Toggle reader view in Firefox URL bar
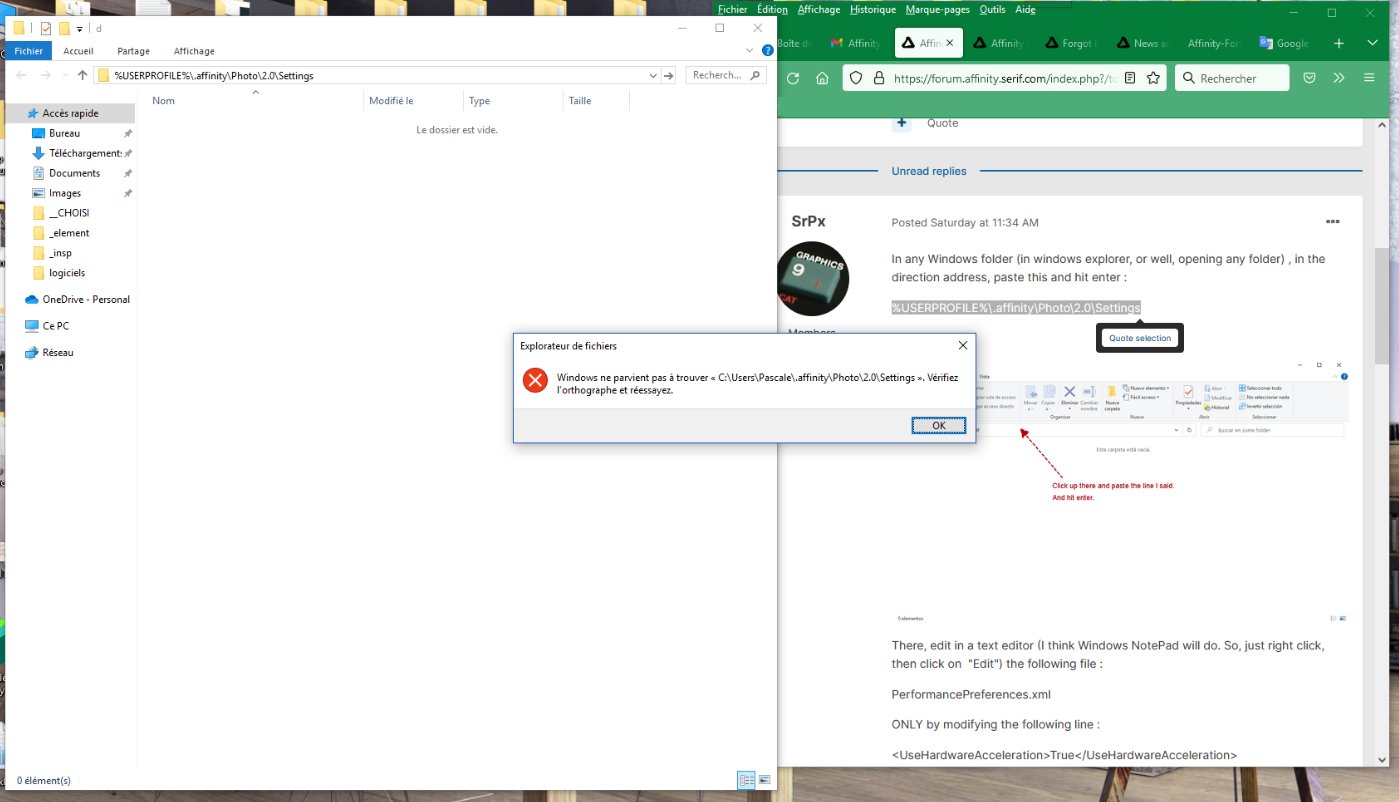This screenshot has height=802, width=1399. pos(1130,78)
